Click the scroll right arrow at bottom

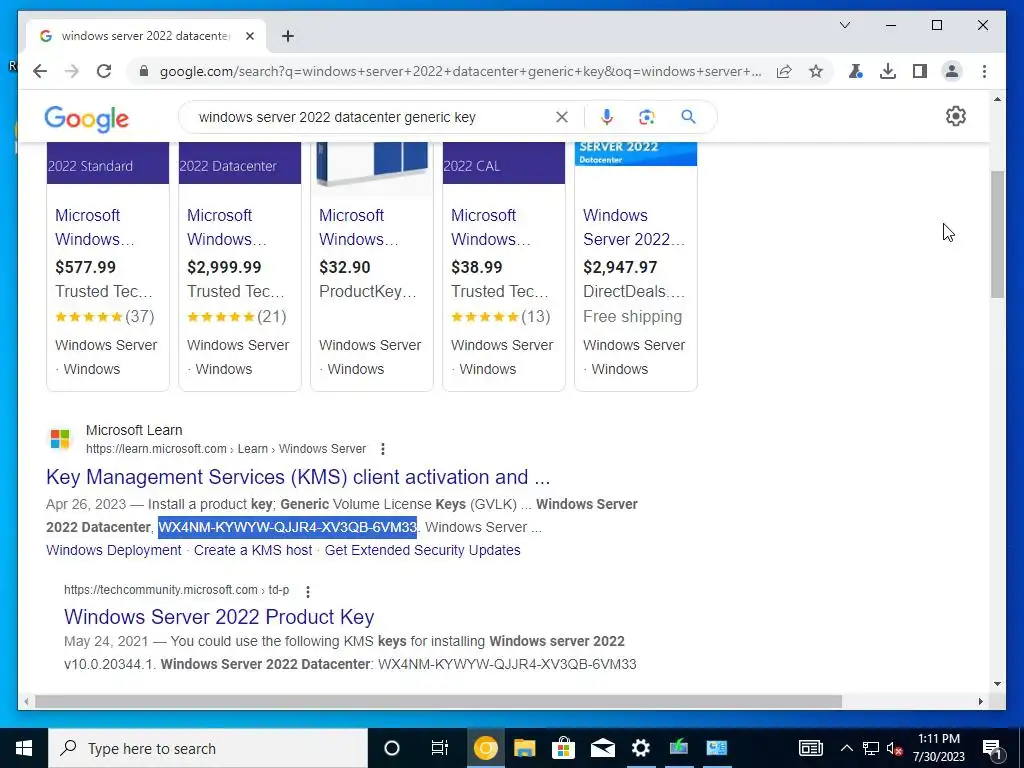pos(981,701)
